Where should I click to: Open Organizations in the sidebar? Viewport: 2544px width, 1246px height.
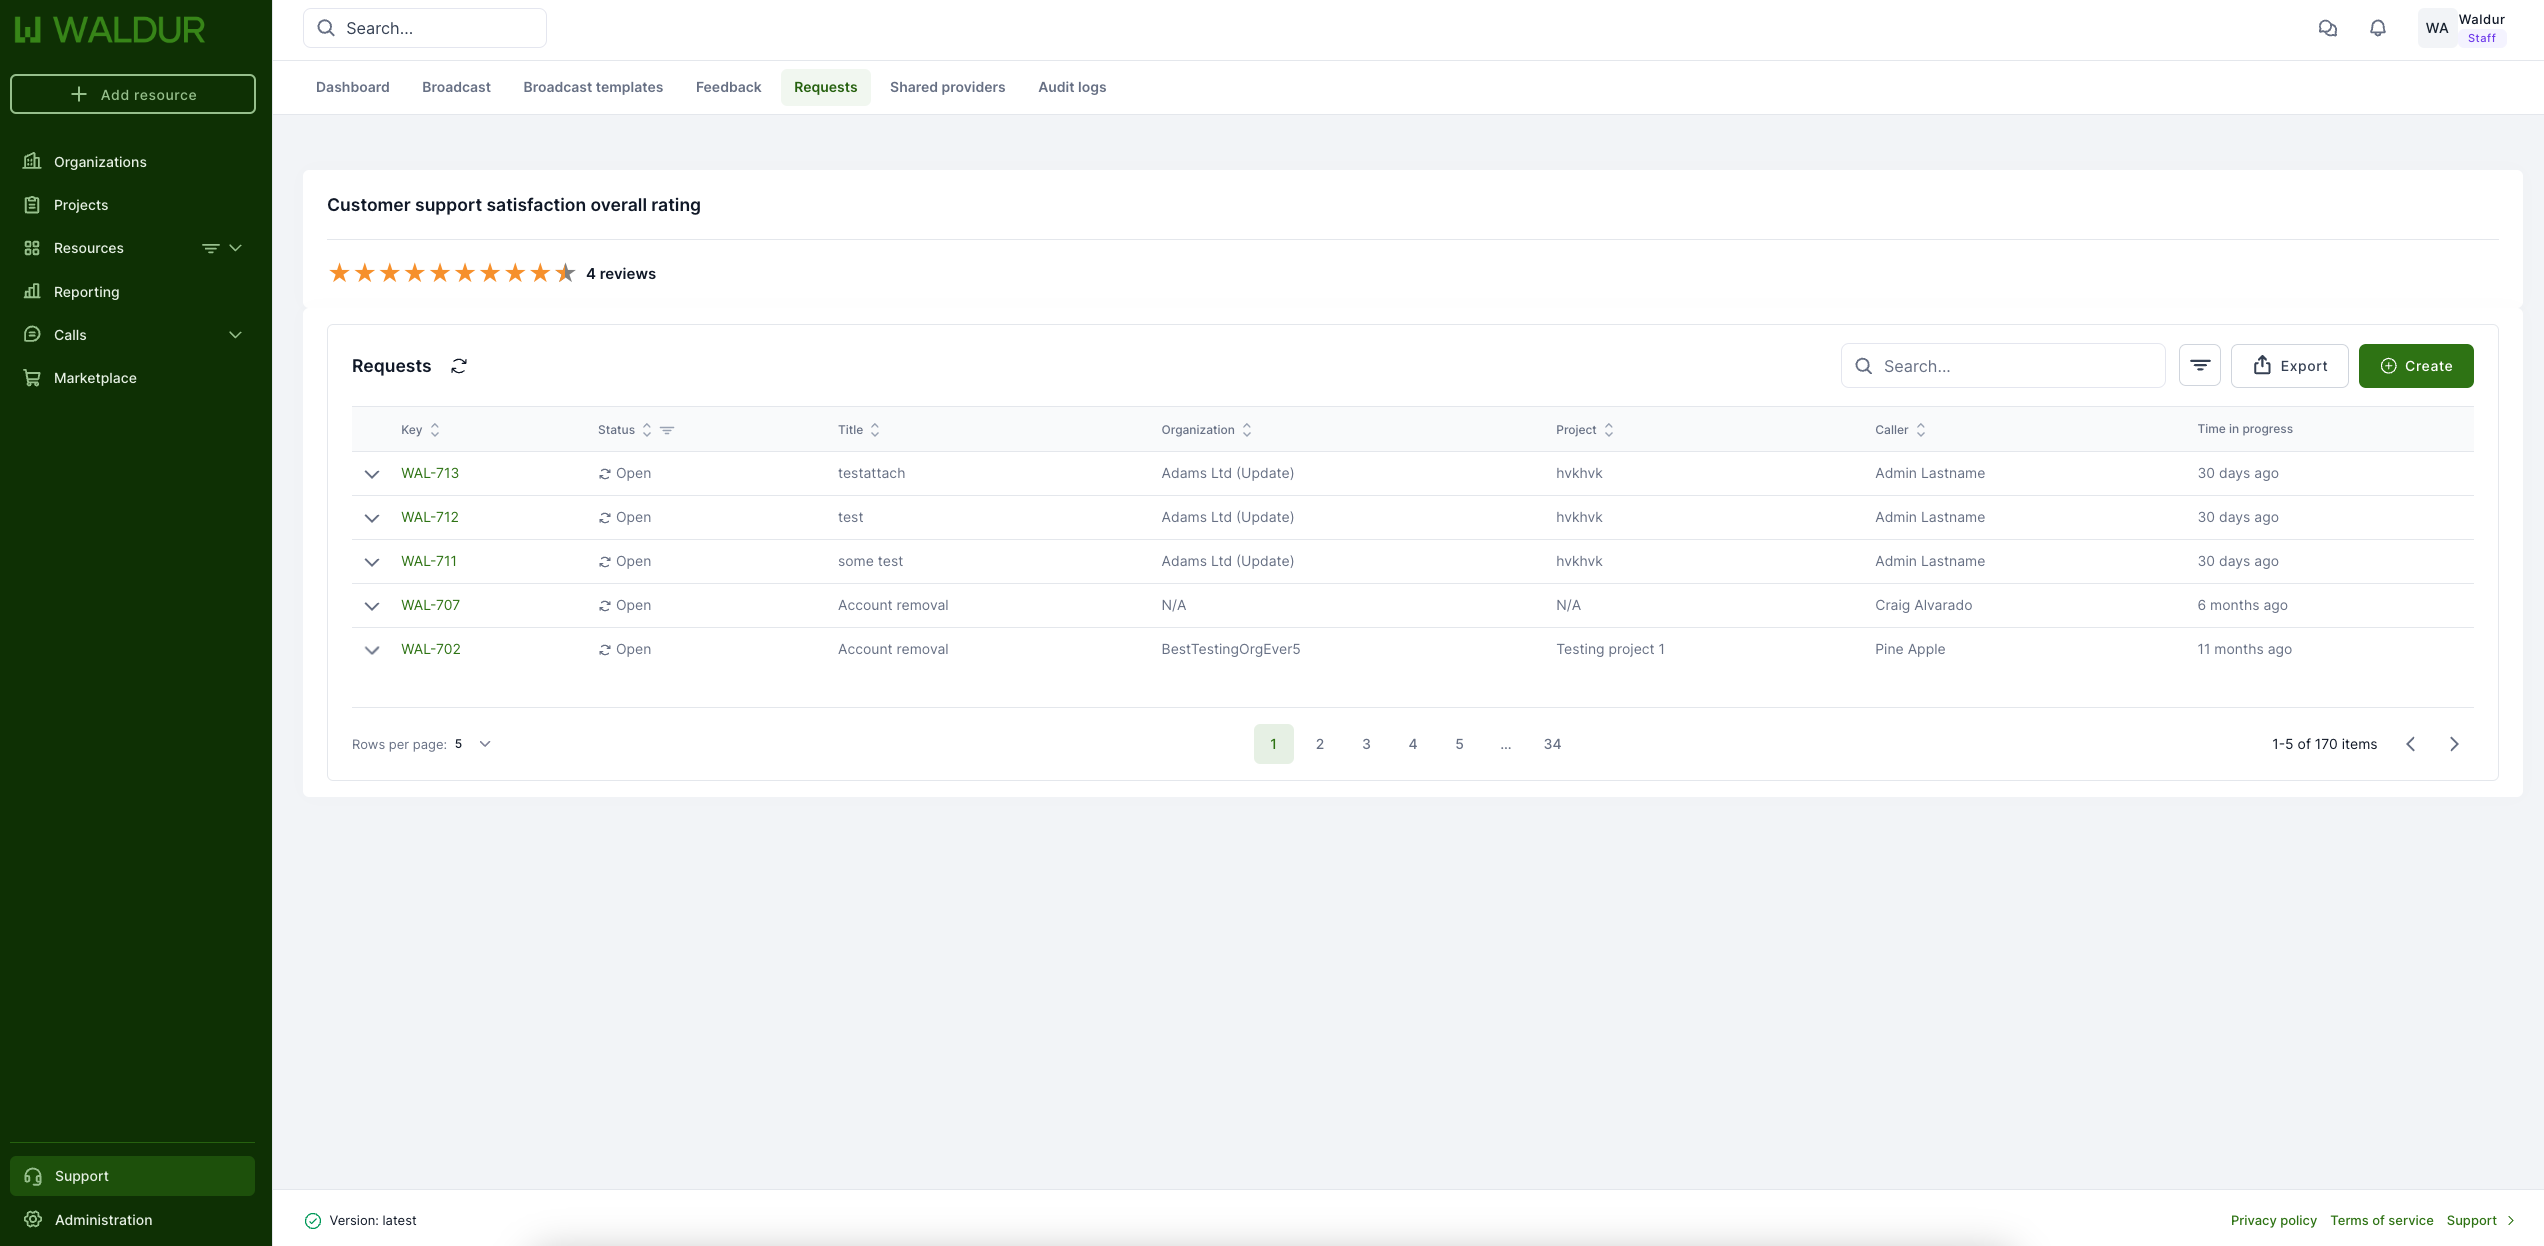point(100,162)
